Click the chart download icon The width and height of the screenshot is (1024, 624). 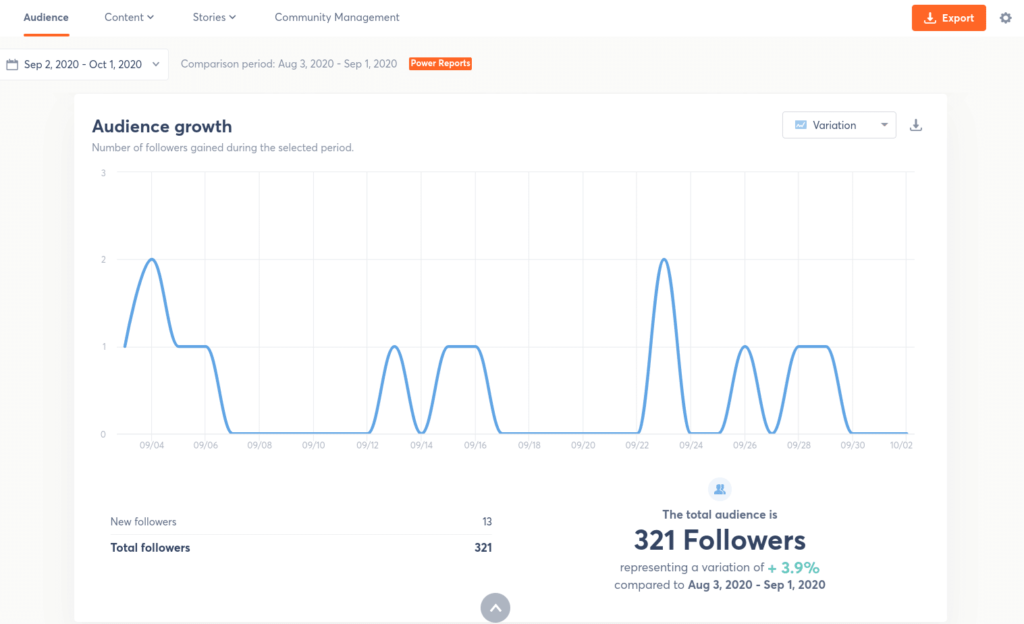(915, 125)
